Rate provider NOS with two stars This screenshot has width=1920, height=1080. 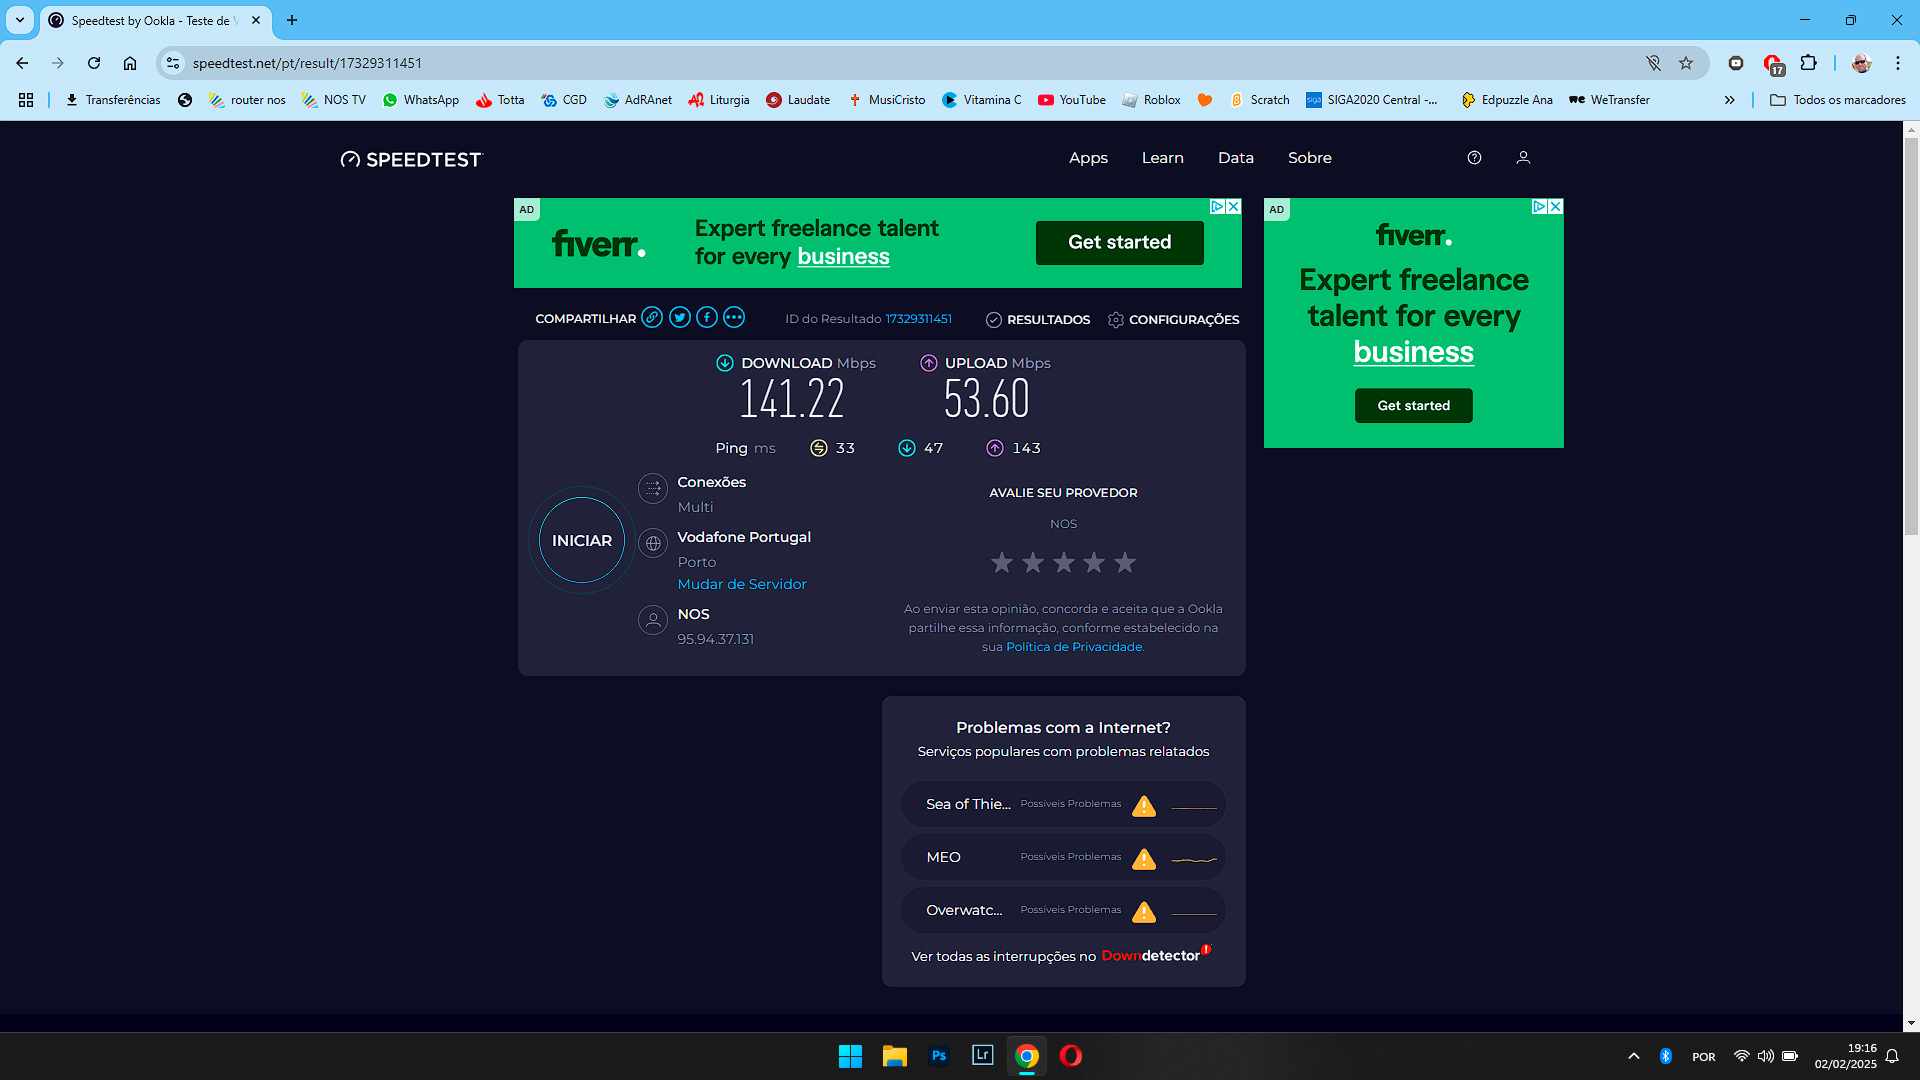point(1033,563)
